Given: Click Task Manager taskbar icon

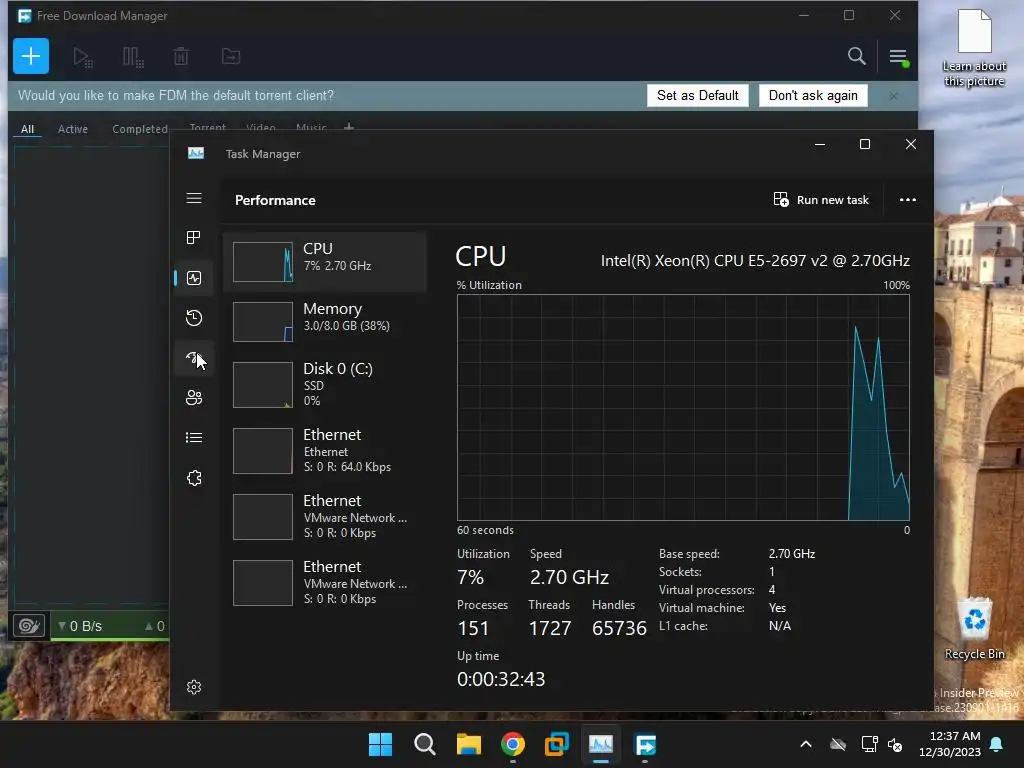Looking at the screenshot, I should [x=601, y=744].
